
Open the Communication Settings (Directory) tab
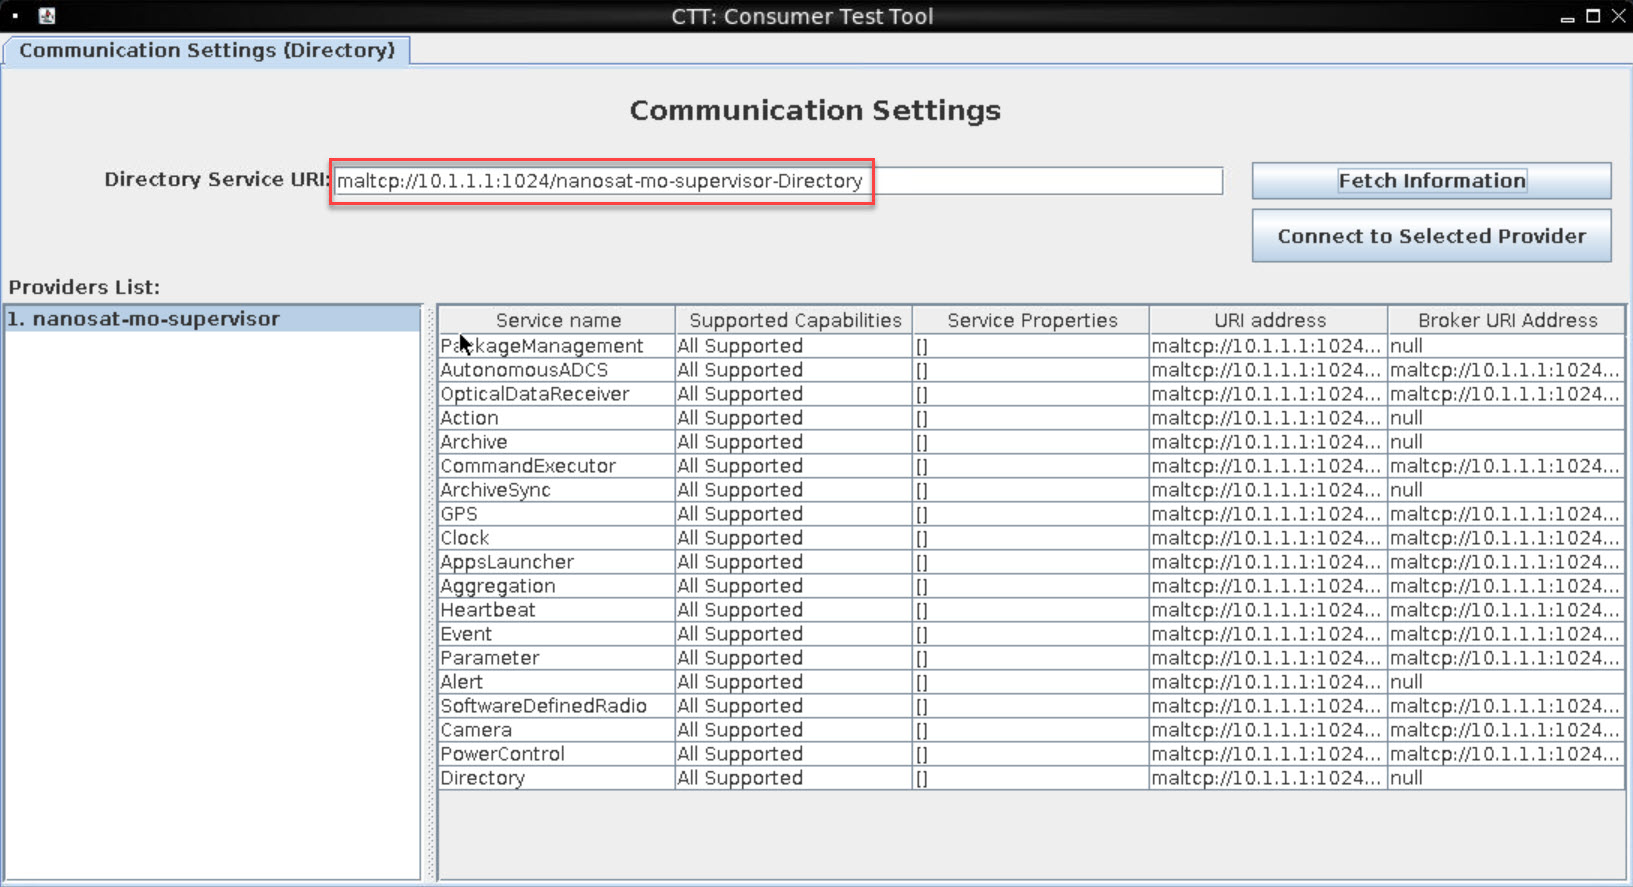207,50
